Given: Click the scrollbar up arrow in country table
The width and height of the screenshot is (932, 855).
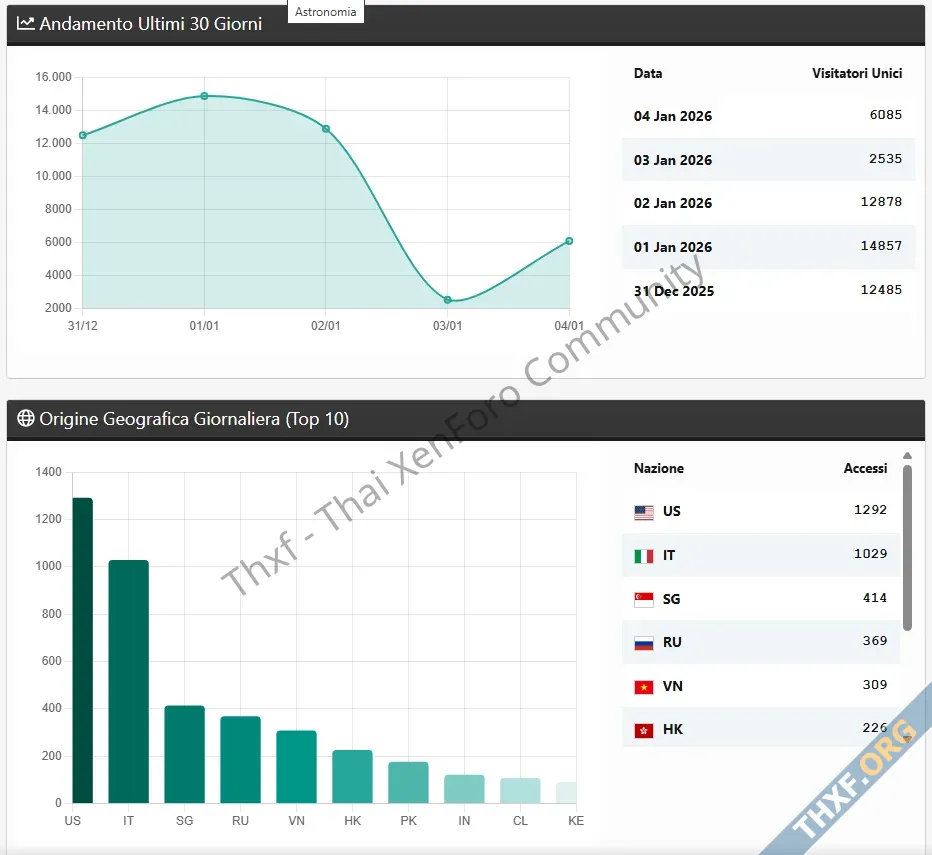Looking at the screenshot, I should pyautogui.click(x=907, y=456).
